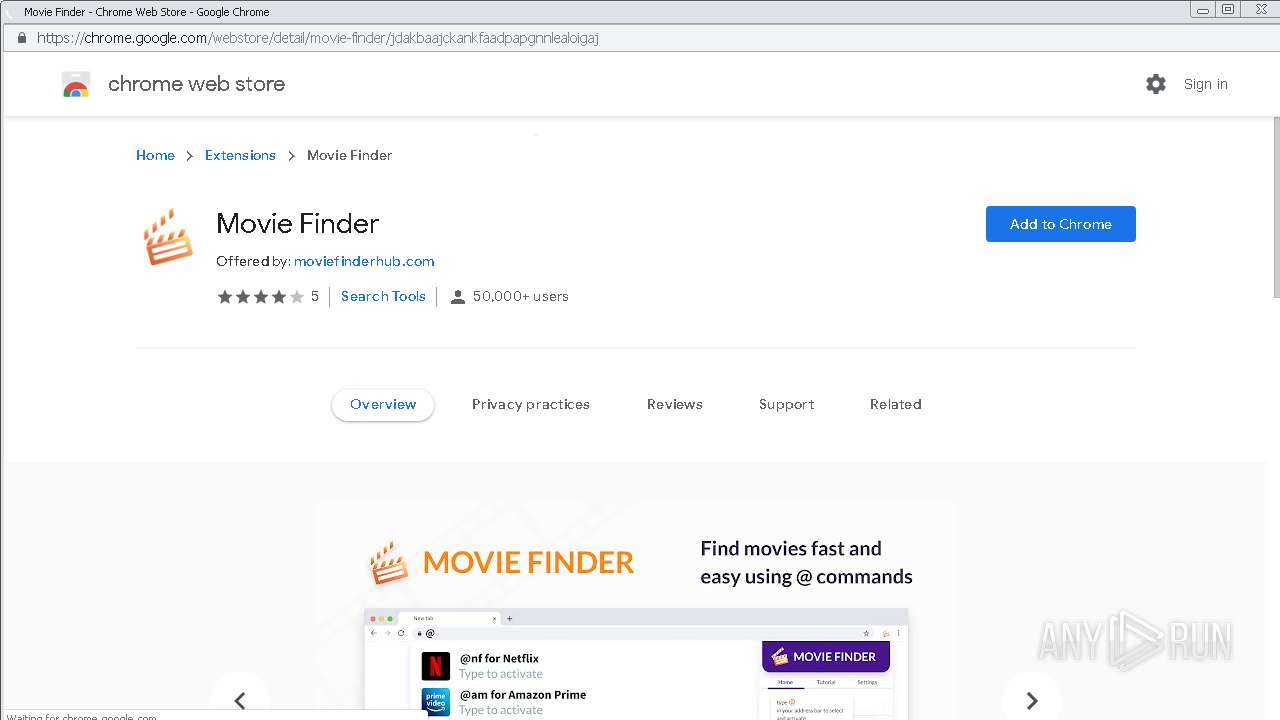Click Add to Chrome button
The height and width of the screenshot is (720, 1280).
1061,224
